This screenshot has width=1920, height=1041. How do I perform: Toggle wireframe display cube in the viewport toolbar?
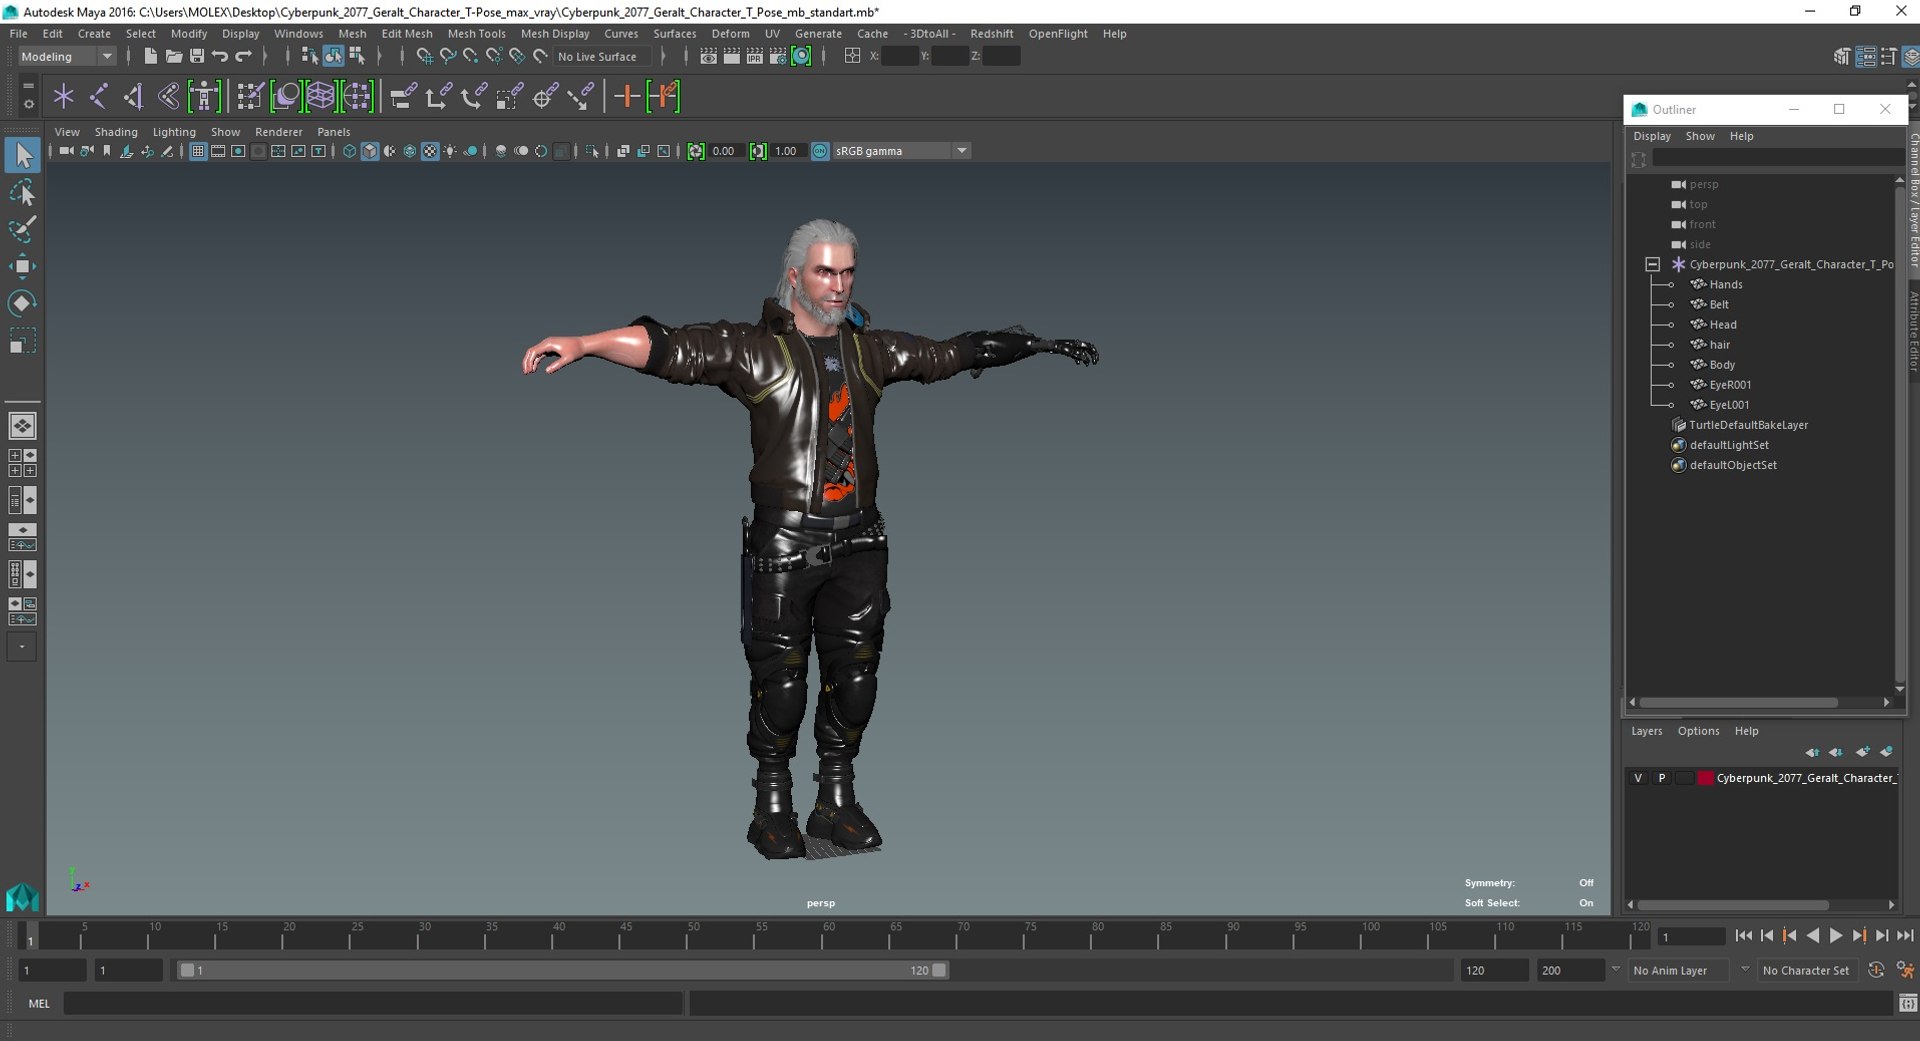tap(349, 151)
